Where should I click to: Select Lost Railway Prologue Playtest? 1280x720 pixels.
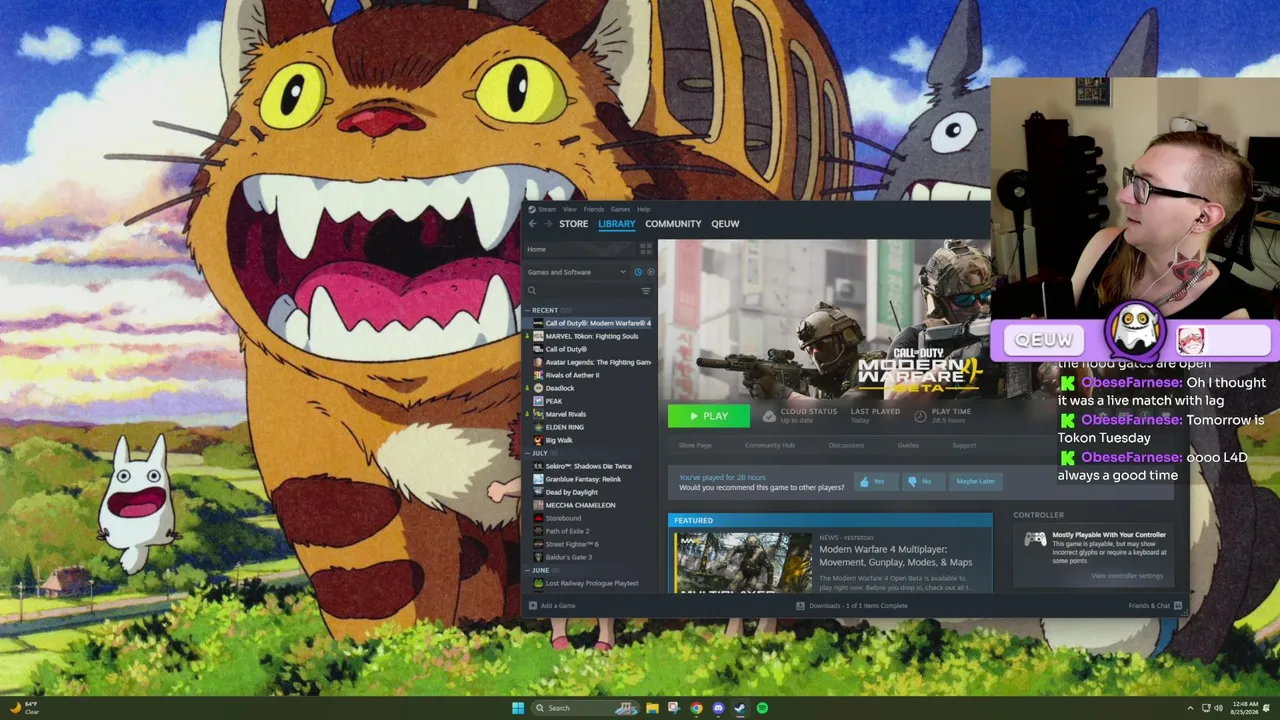pos(589,583)
